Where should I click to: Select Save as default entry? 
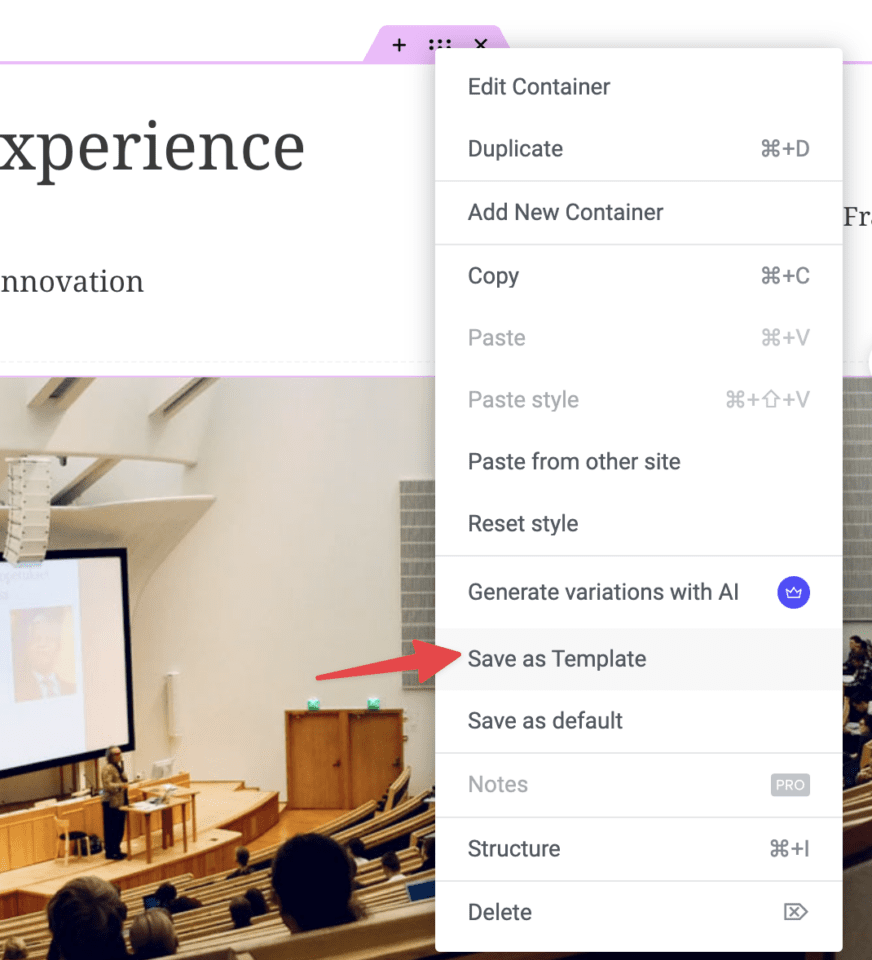click(x=545, y=721)
